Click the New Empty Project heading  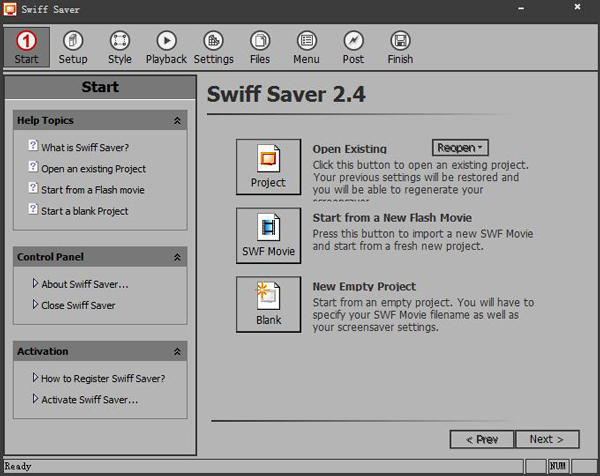364,286
